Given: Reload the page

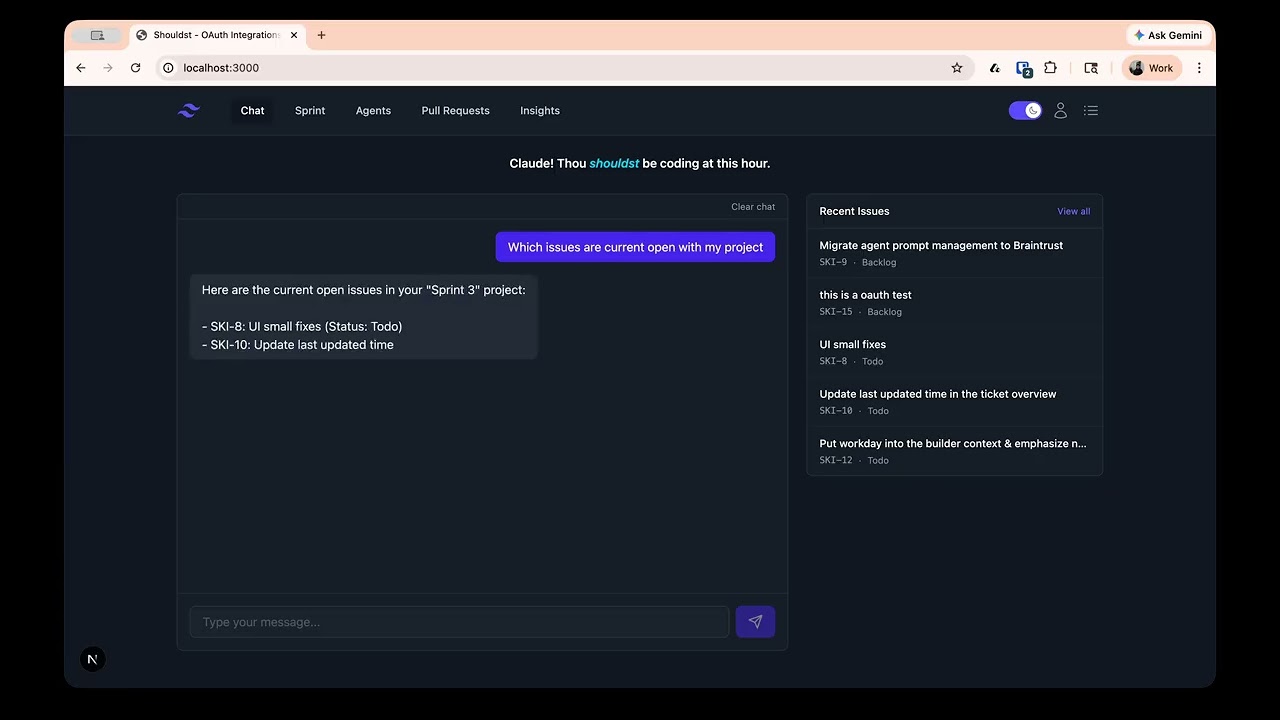Looking at the screenshot, I should click(136, 68).
